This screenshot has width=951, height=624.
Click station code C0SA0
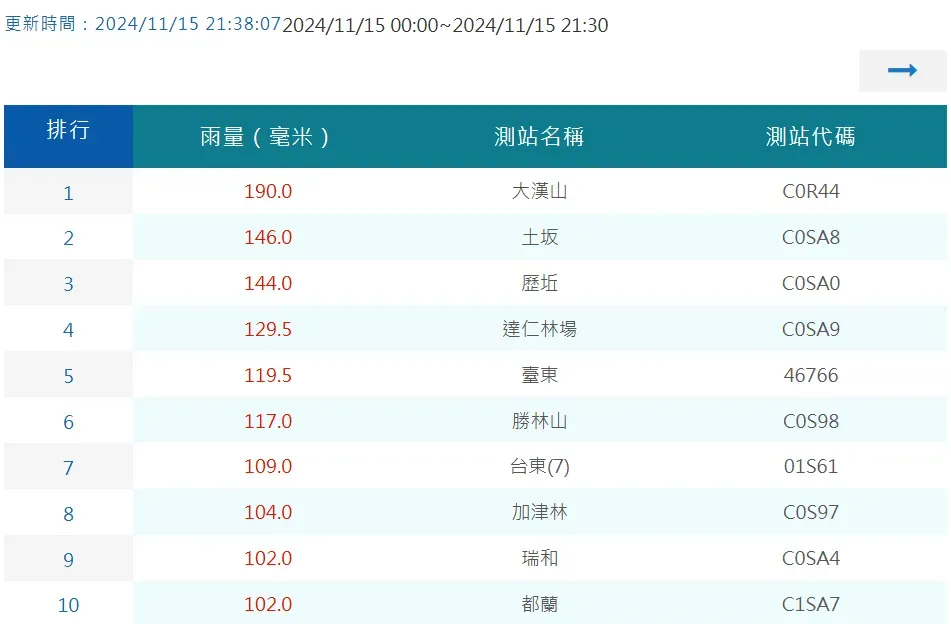pyautogui.click(x=811, y=283)
